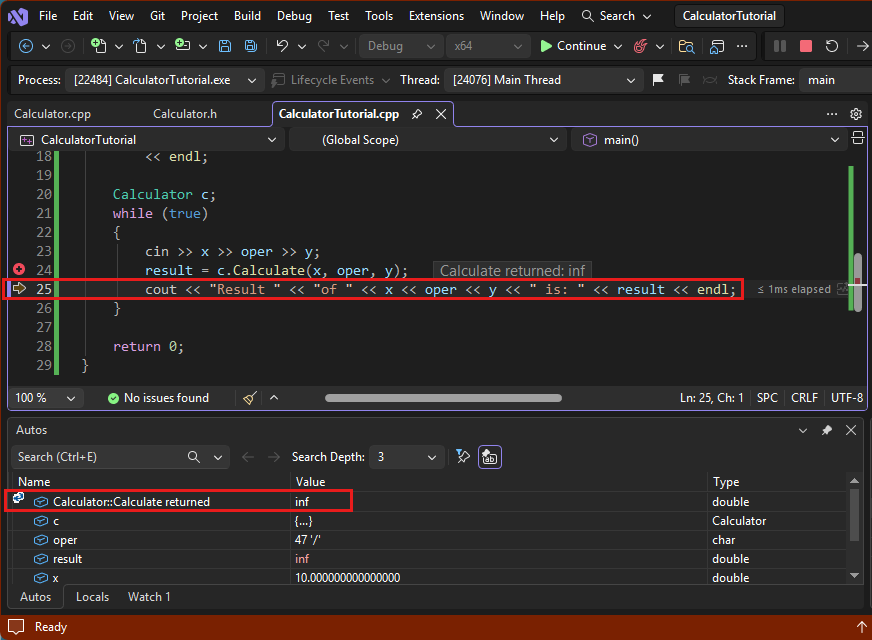Open the toolbar overflow ellipsis
This screenshot has height=640, width=872.
pos(742,46)
